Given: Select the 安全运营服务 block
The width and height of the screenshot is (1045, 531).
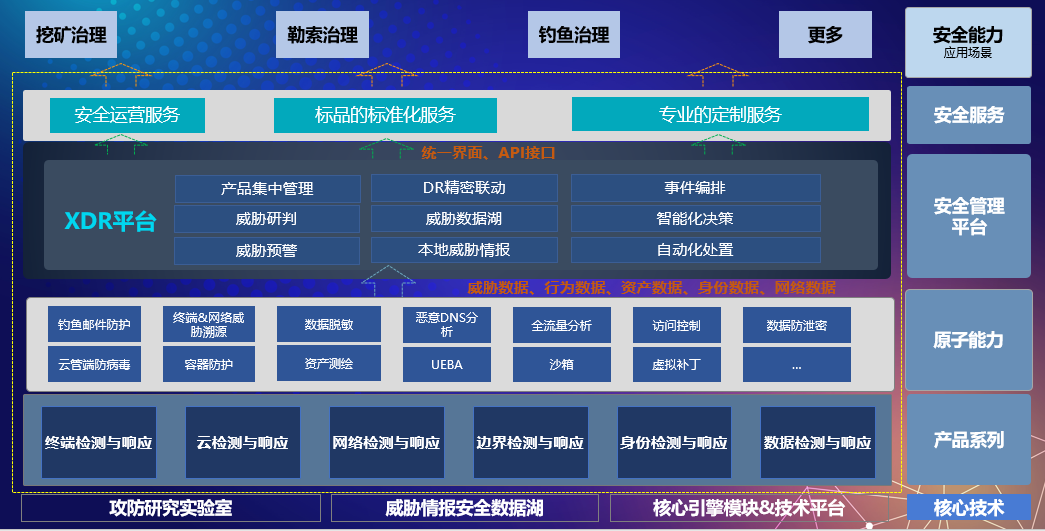Looking at the screenshot, I should [x=128, y=115].
